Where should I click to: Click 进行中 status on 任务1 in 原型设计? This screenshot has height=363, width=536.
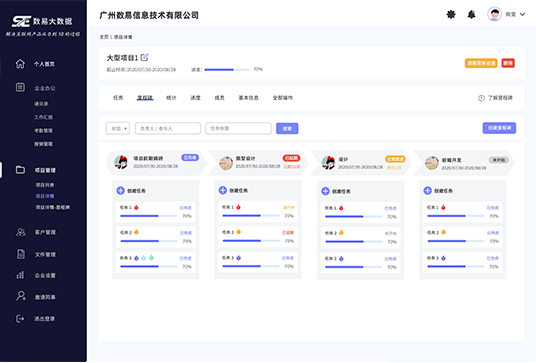(x=289, y=207)
